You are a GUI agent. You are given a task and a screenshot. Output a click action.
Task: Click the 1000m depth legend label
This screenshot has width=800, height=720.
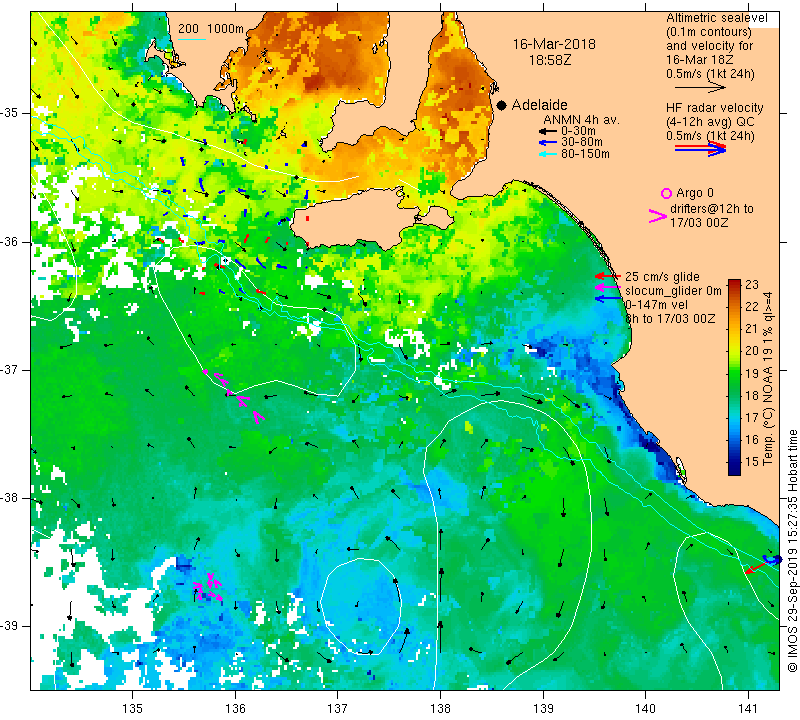click(226, 29)
